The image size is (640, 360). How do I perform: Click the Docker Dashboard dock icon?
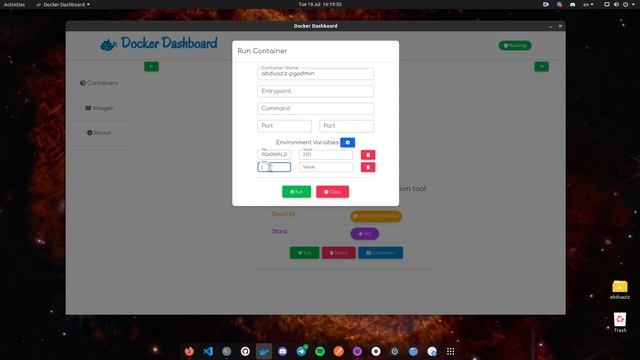click(264, 351)
